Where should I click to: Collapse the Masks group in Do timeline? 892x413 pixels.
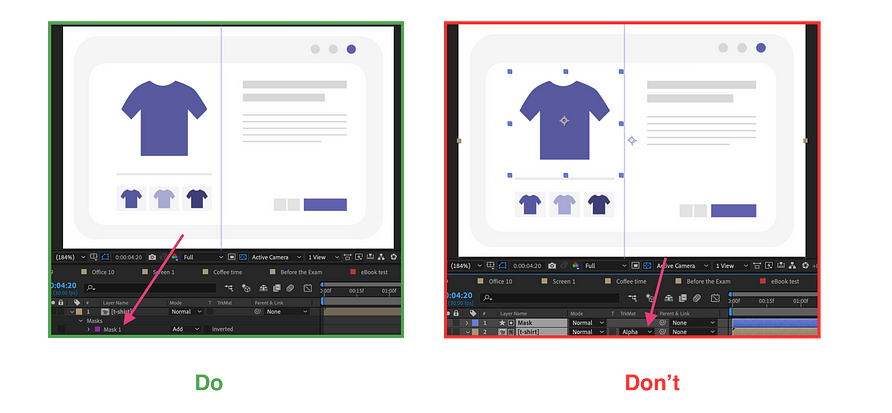point(81,321)
